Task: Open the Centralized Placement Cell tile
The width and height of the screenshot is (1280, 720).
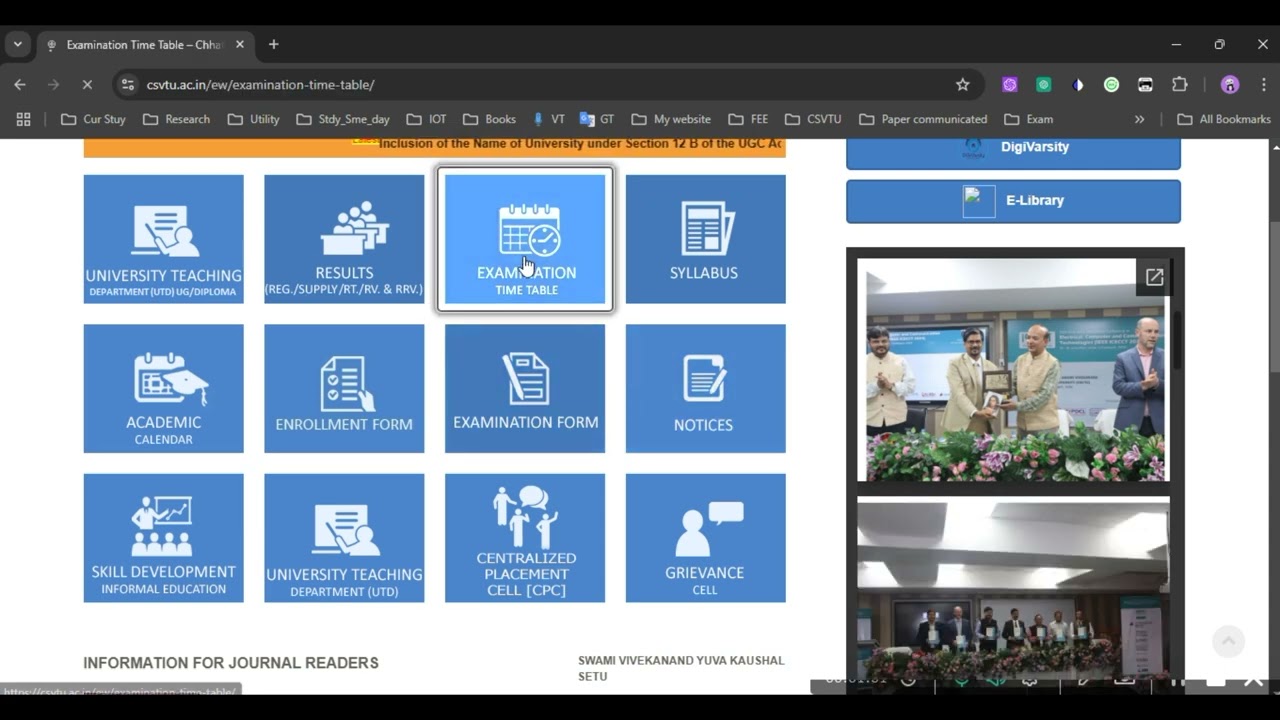Action: (525, 538)
